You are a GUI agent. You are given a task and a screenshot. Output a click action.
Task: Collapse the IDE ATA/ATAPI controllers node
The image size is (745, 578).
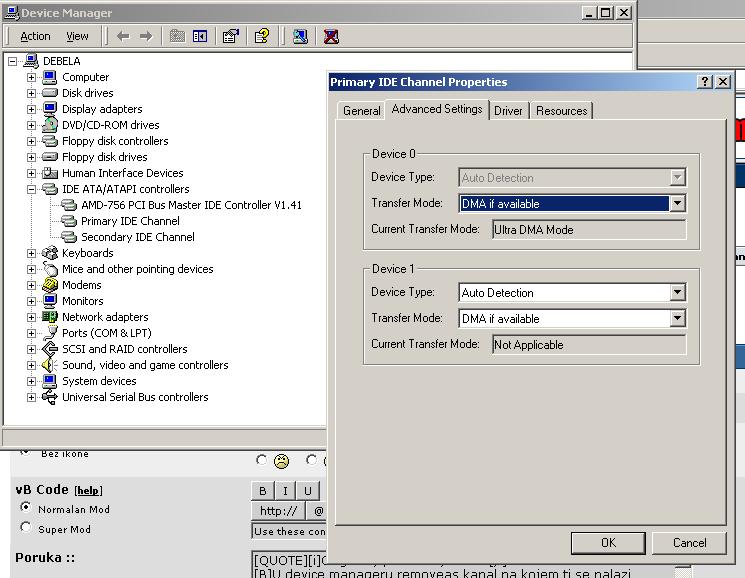point(32,189)
